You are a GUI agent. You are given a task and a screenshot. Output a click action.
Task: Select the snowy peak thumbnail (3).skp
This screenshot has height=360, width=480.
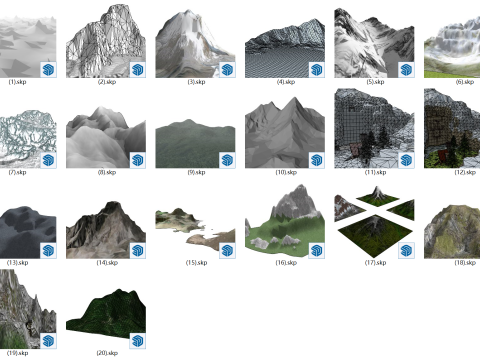195,44
